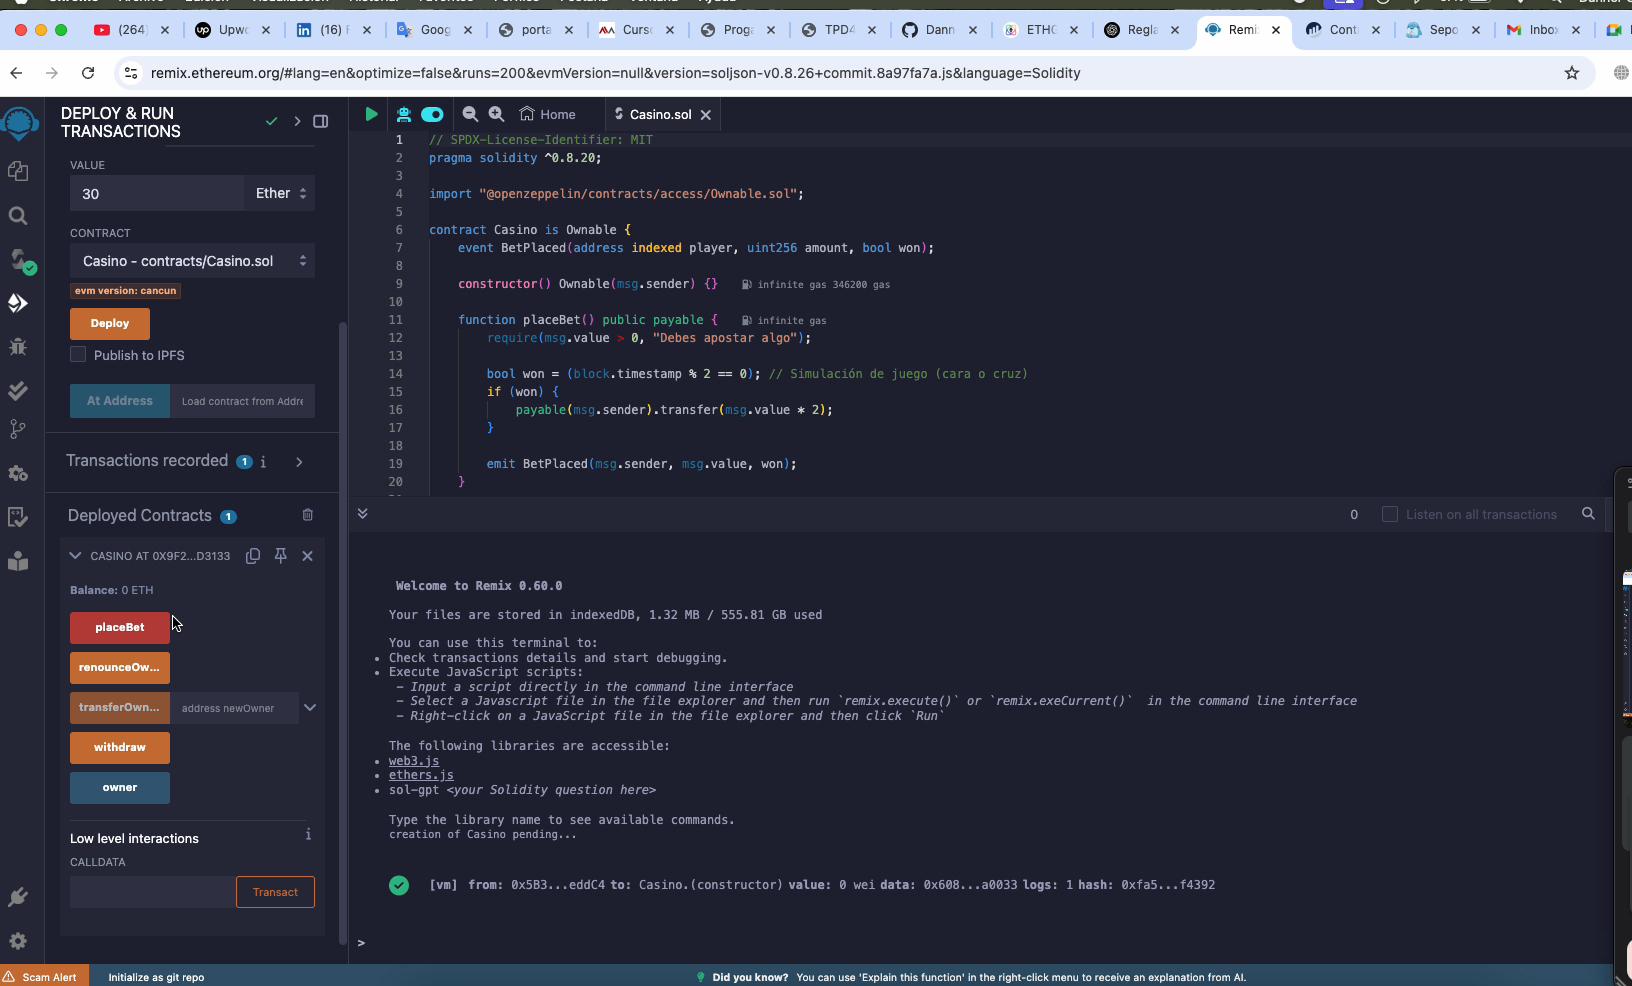Clear all deployed contracts with the trash icon
The height and width of the screenshot is (986, 1632).
click(x=308, y=515)
